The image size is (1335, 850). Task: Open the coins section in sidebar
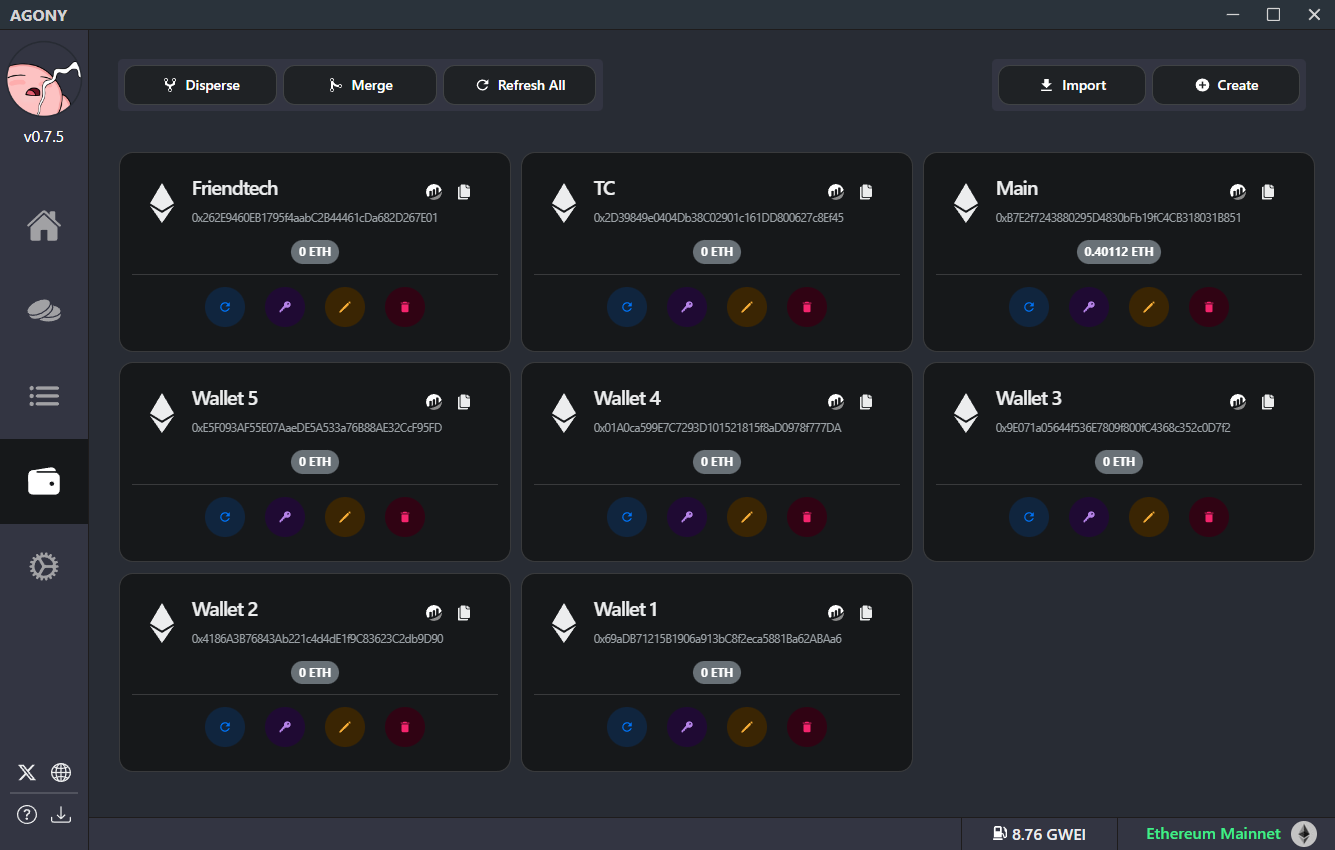point(44,311)
